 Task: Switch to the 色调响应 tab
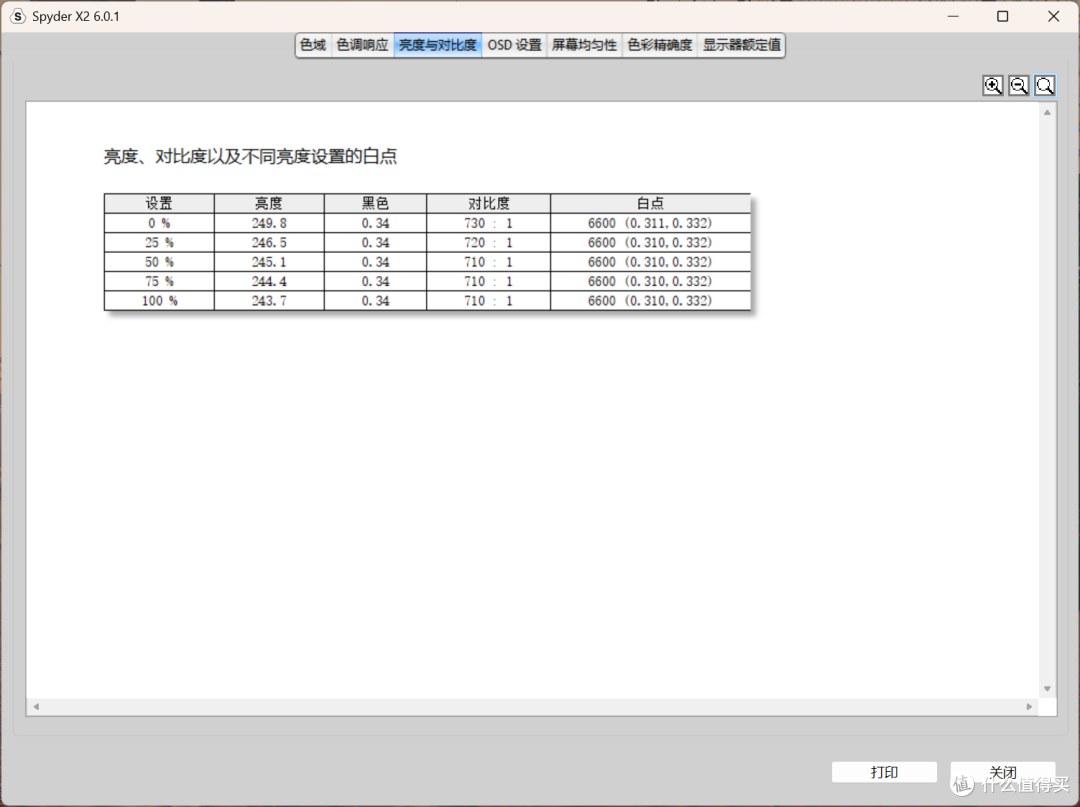point(362,45)
